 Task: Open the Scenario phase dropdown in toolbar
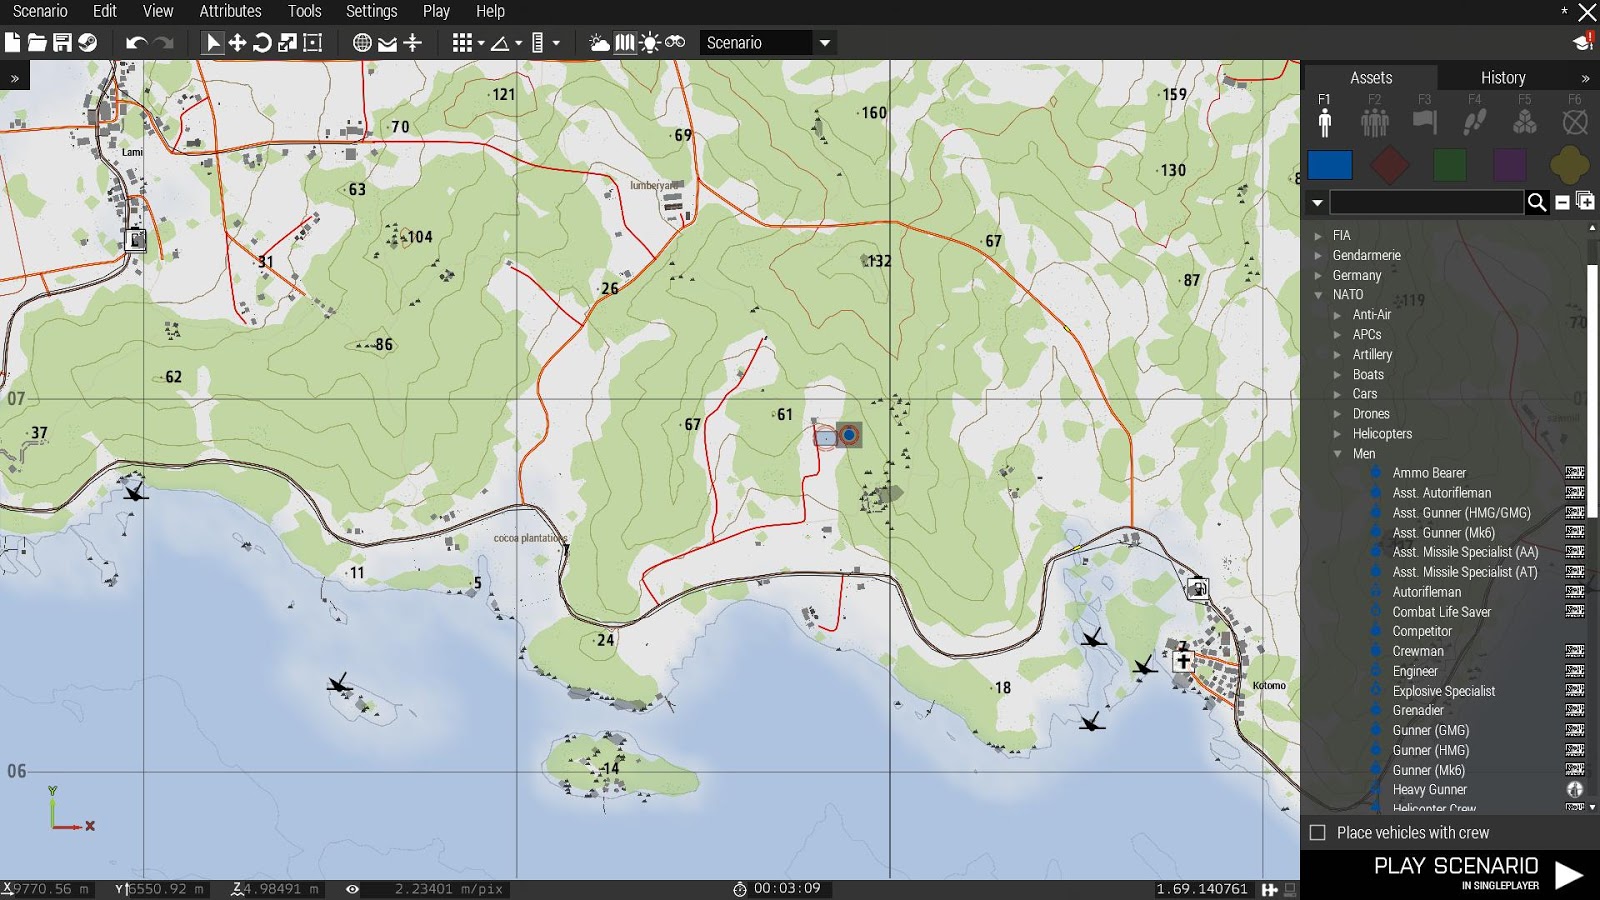[x=823, y=42]
